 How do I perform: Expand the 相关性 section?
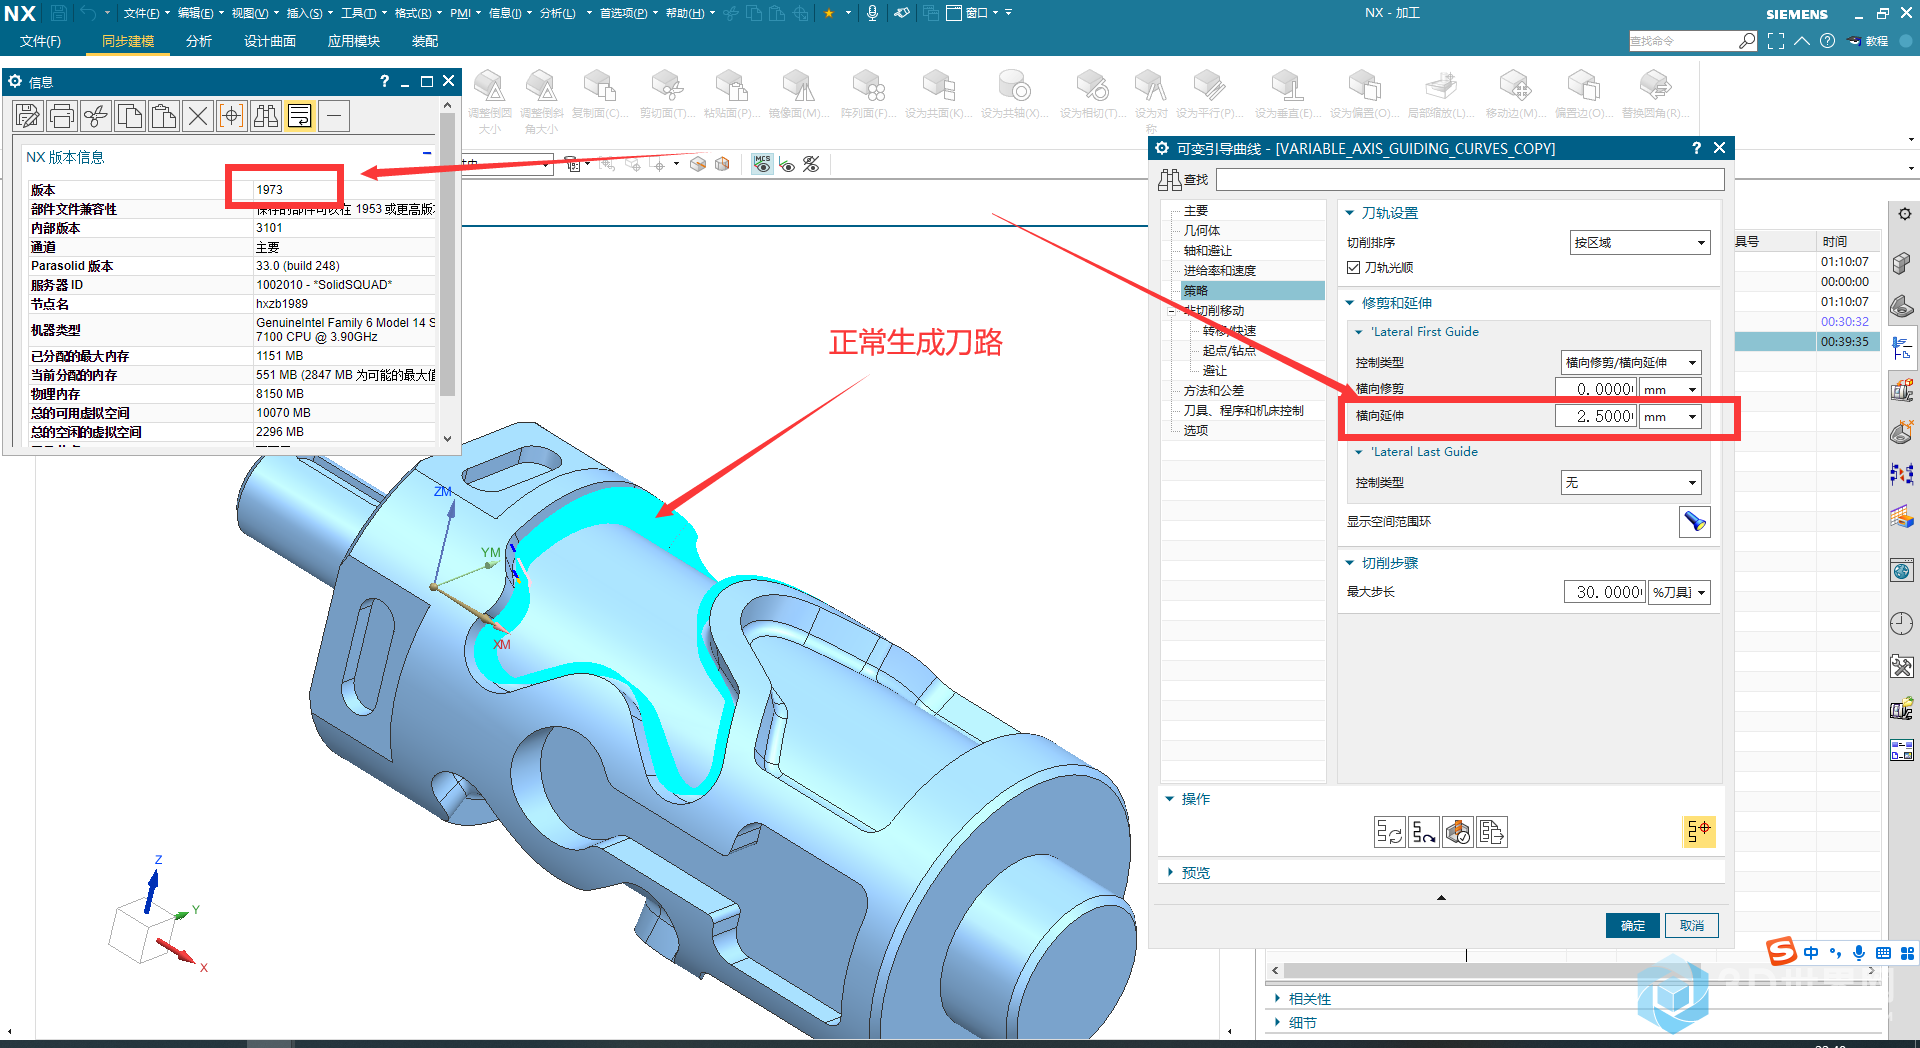pos(1277,998)
